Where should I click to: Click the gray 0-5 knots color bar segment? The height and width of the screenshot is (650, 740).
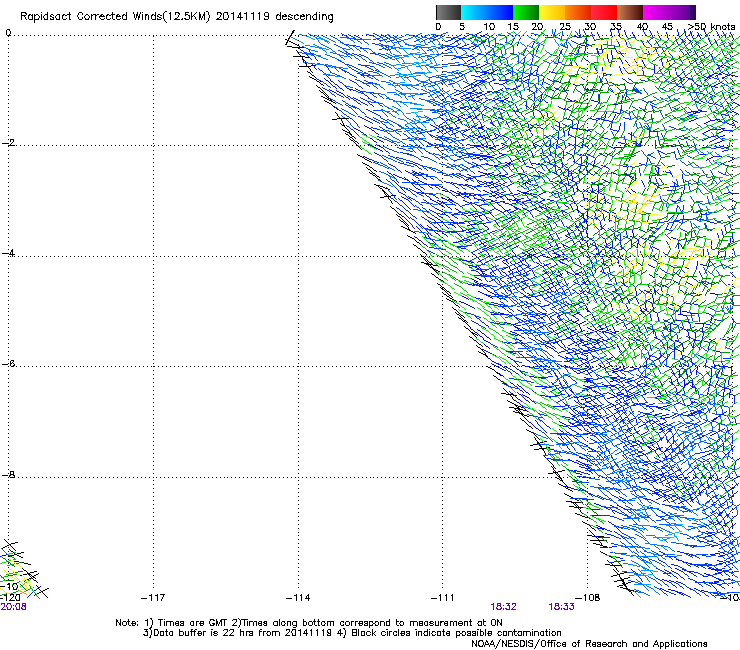point(448,12)
